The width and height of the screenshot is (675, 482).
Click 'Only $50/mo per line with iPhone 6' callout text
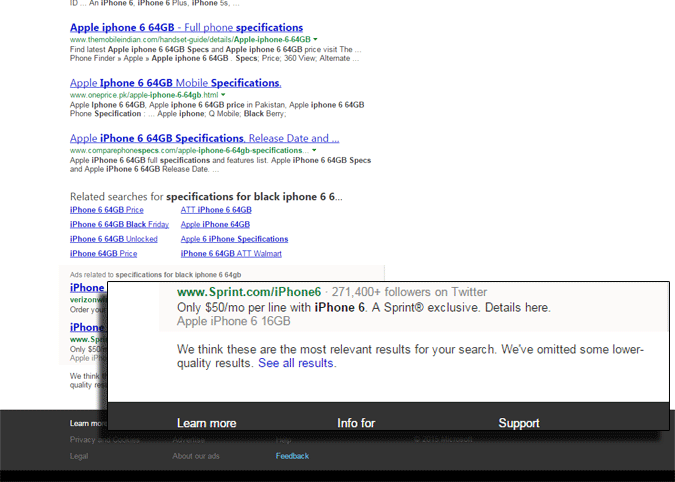coord(364,307)
